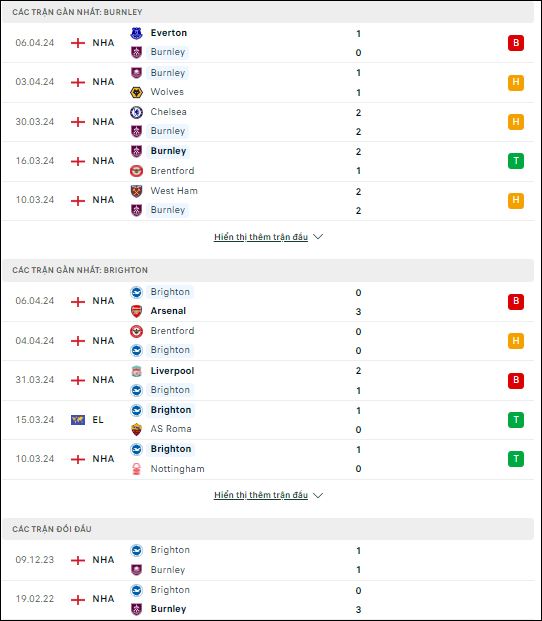Image resolution: width=542 pixels, height=621 pixels.
Task: Select 'Các trận gần nhất: Brighton' section header
Action: coord(268,270)
